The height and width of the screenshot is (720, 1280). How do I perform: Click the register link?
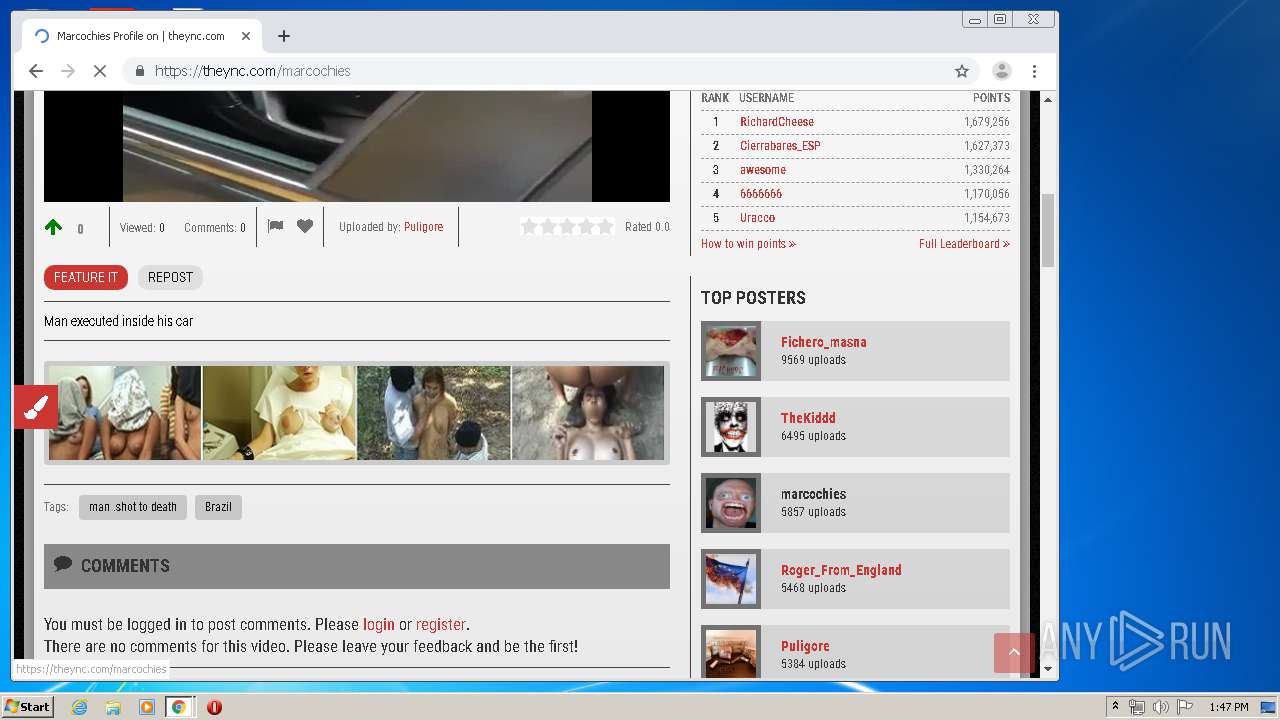pyautogui.click(x=441, y=624)
